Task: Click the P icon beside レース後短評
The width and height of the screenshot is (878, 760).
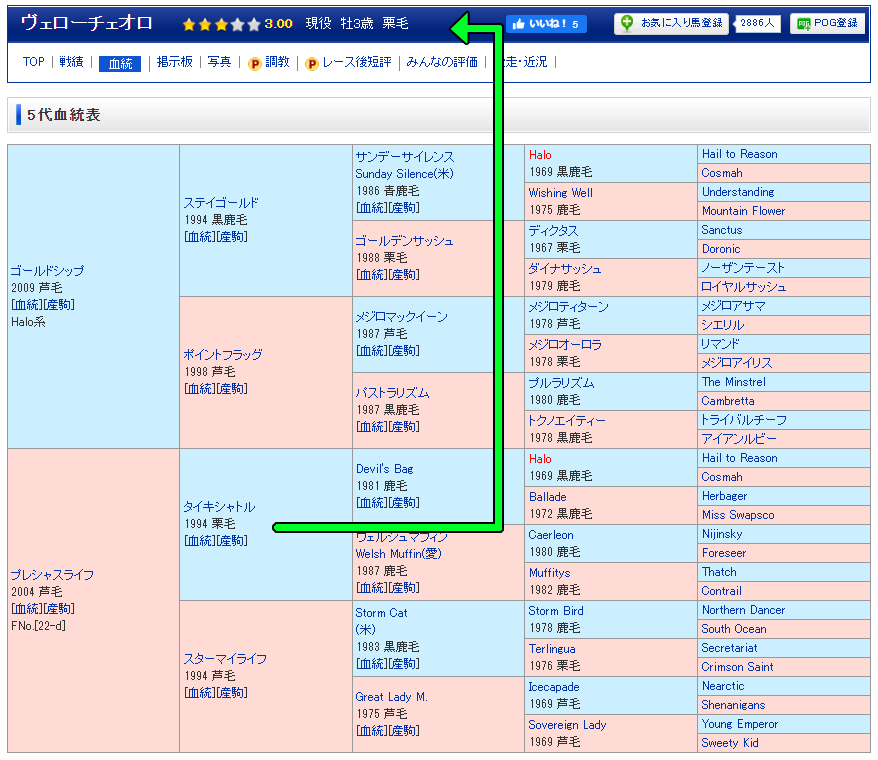Action: (x=312, y=63)
